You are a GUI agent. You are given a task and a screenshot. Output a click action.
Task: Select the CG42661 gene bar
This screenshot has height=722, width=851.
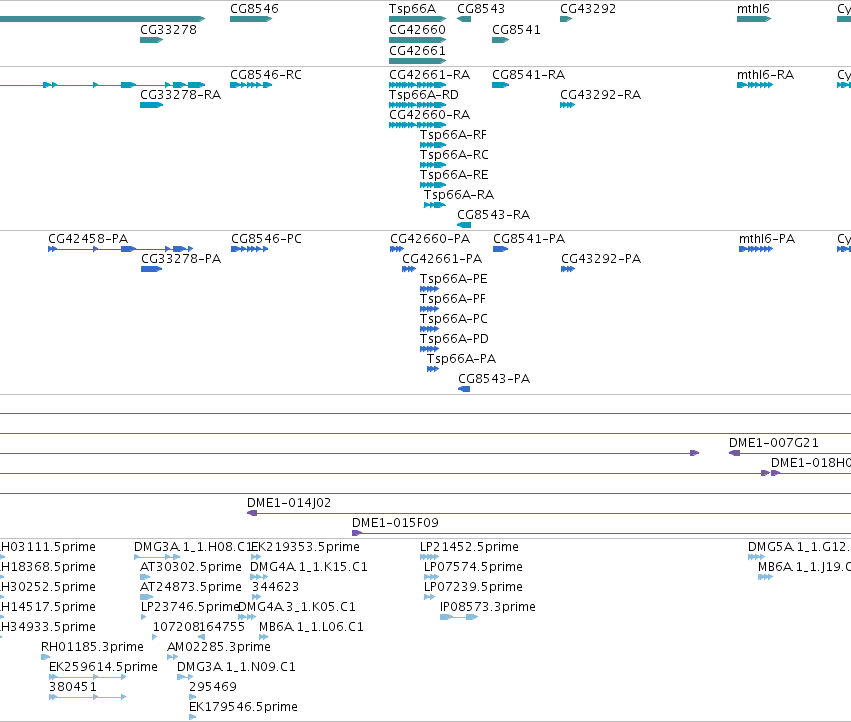(417, 60)
